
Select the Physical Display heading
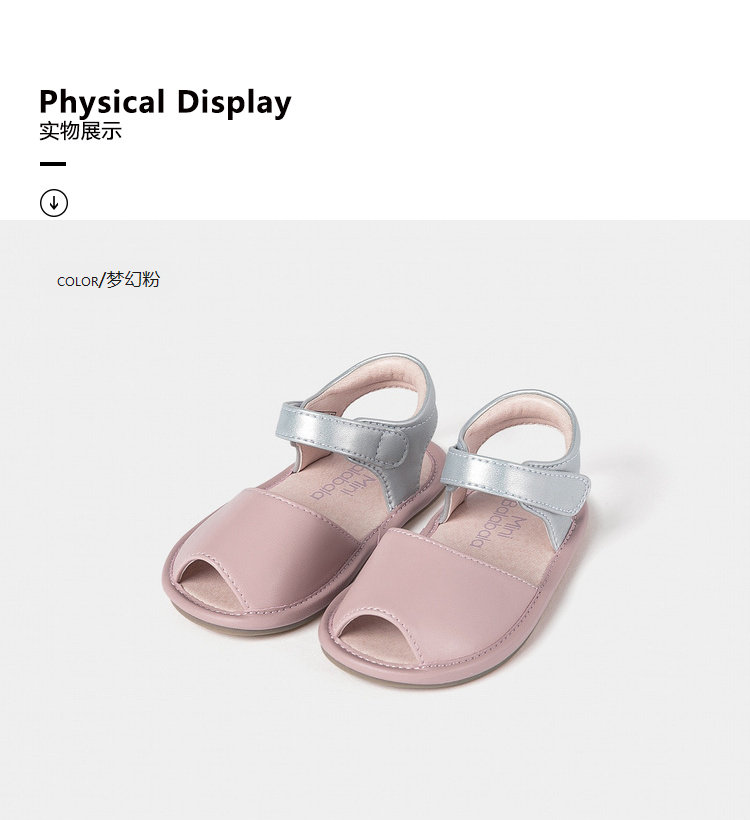165,103
